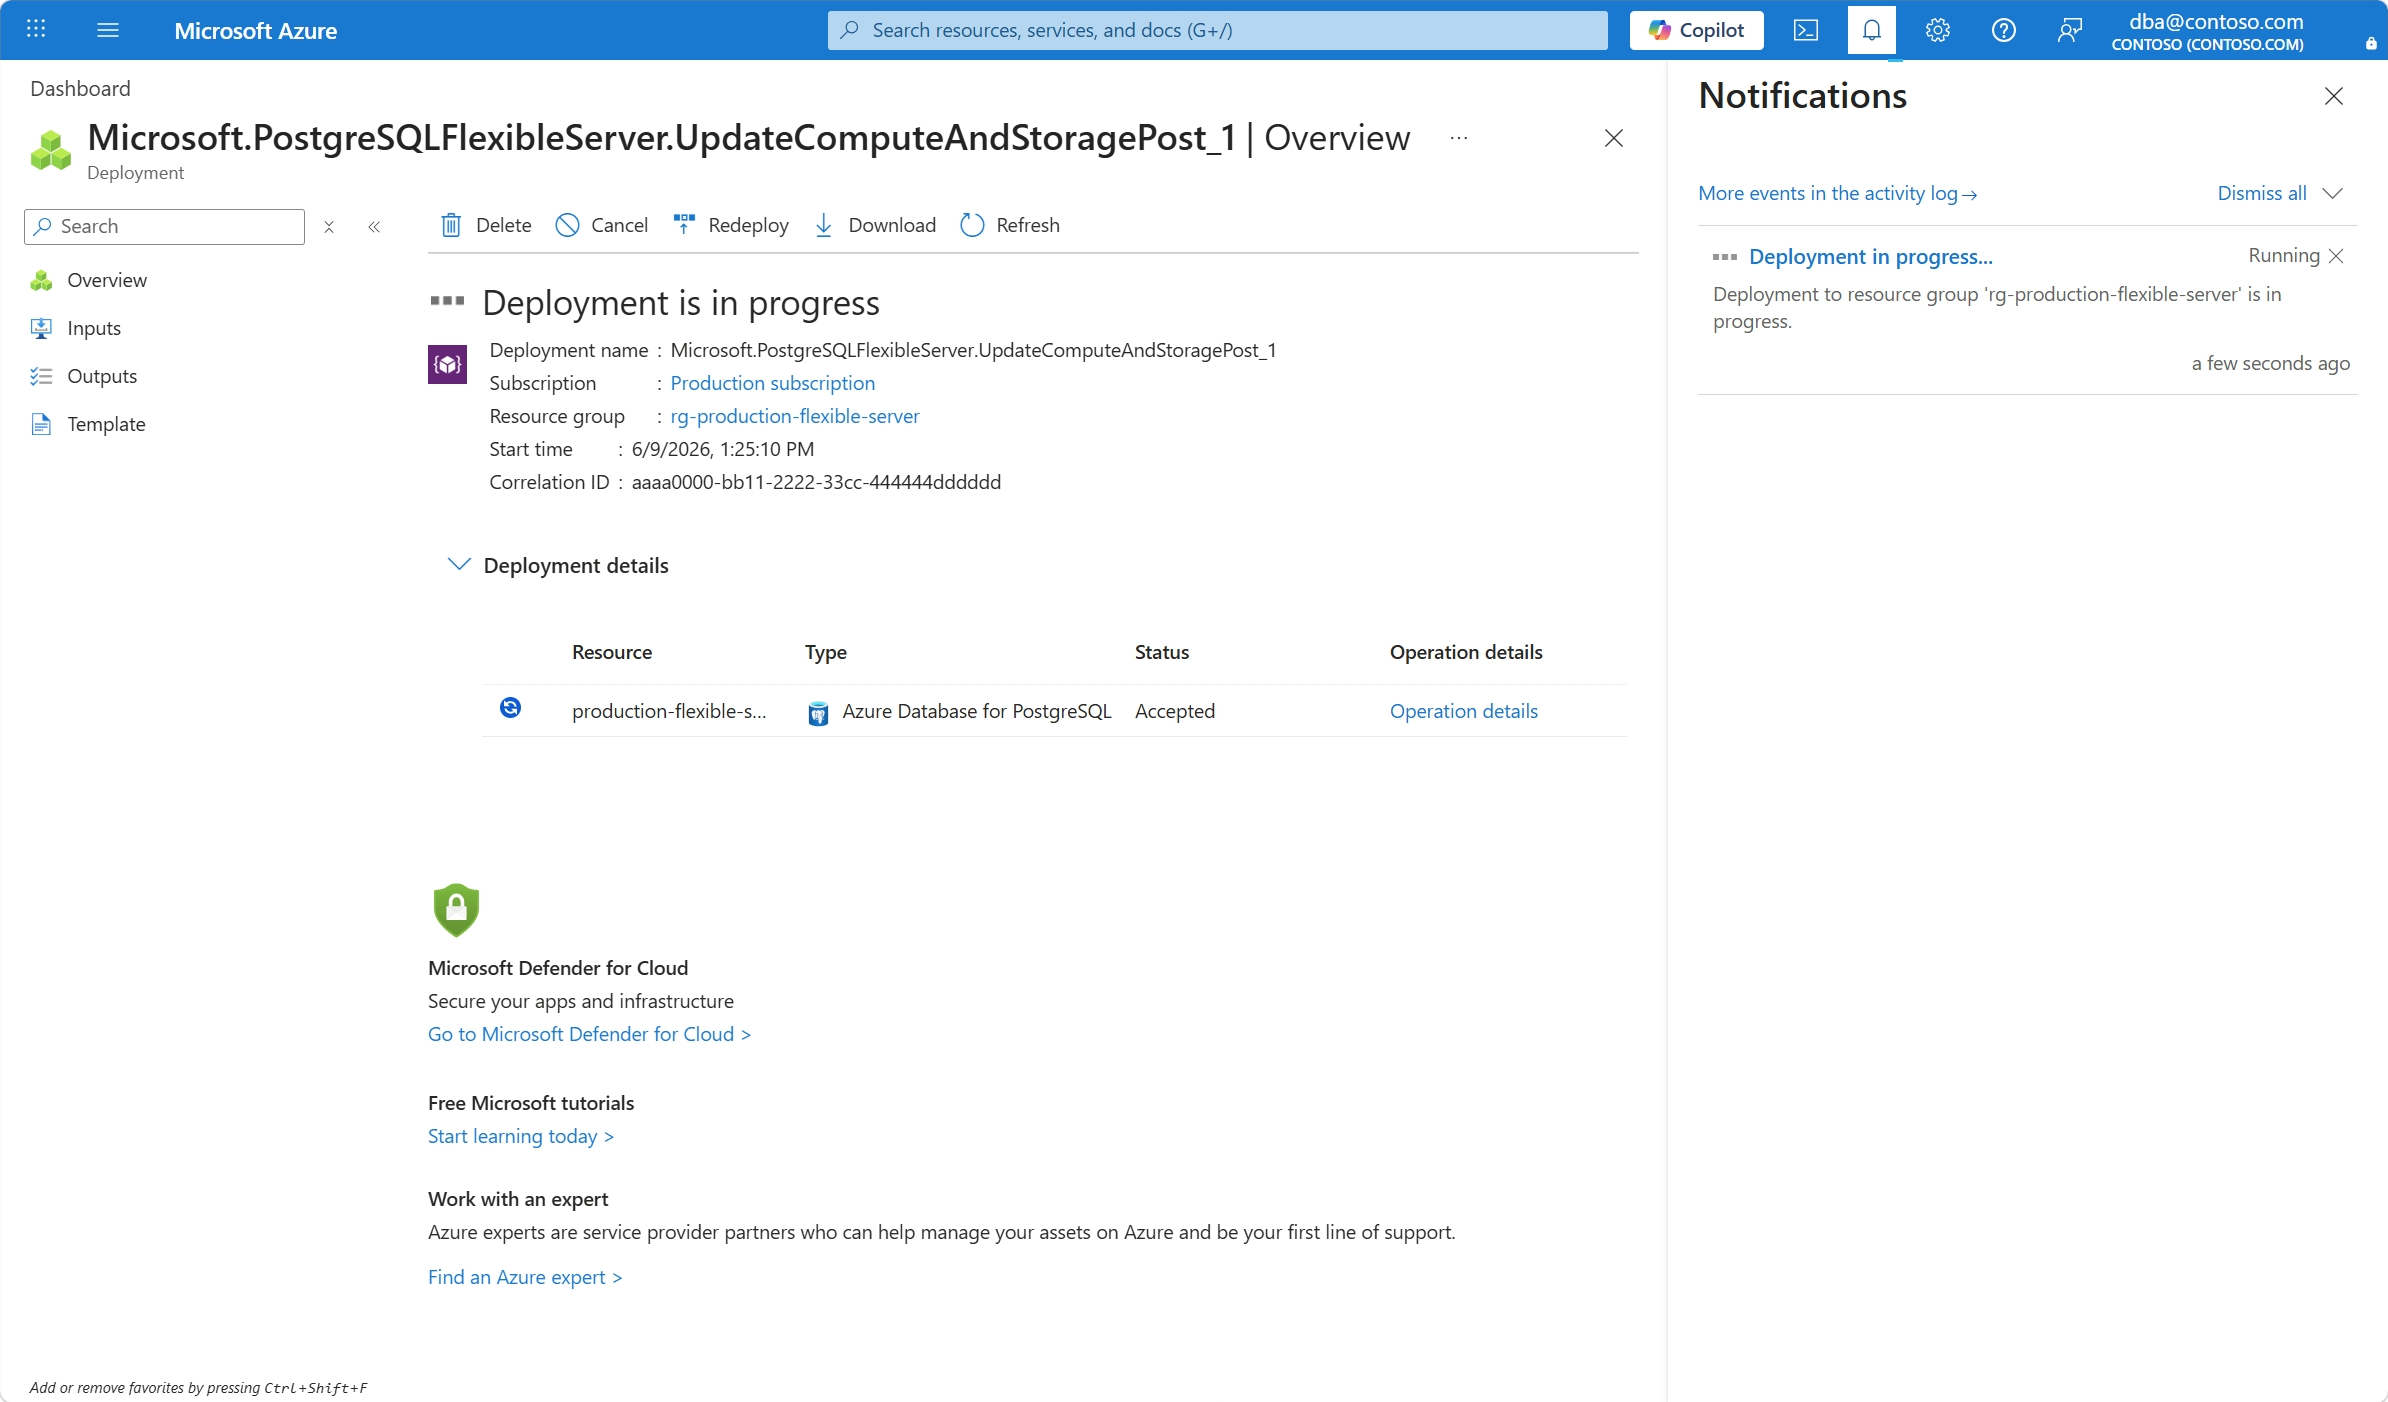The height and width of the screenshot is (1402, 2388).
Task: Open rg-production-flexible-server resource group link
Action: point(794,416)
